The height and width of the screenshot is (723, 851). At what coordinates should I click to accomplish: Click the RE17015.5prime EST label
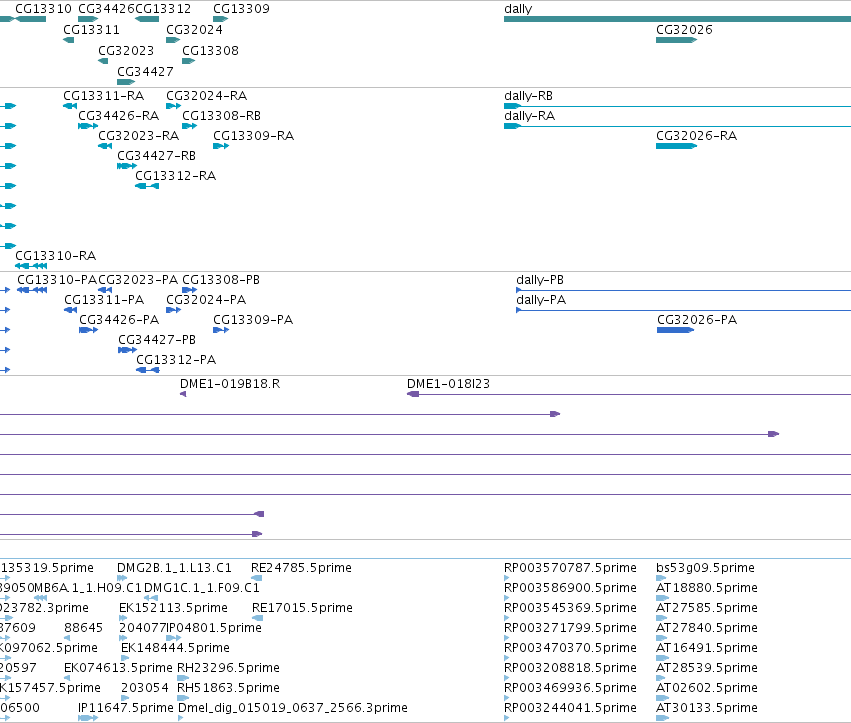point(302,608)
